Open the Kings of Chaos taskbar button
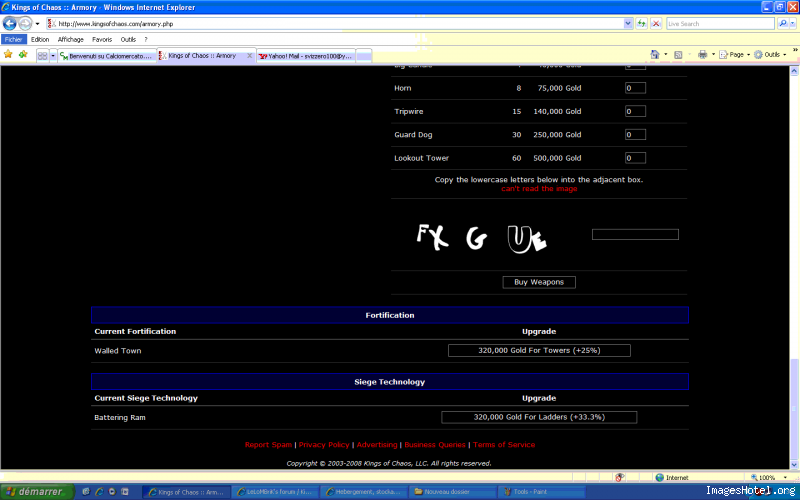 pos(186,492)
